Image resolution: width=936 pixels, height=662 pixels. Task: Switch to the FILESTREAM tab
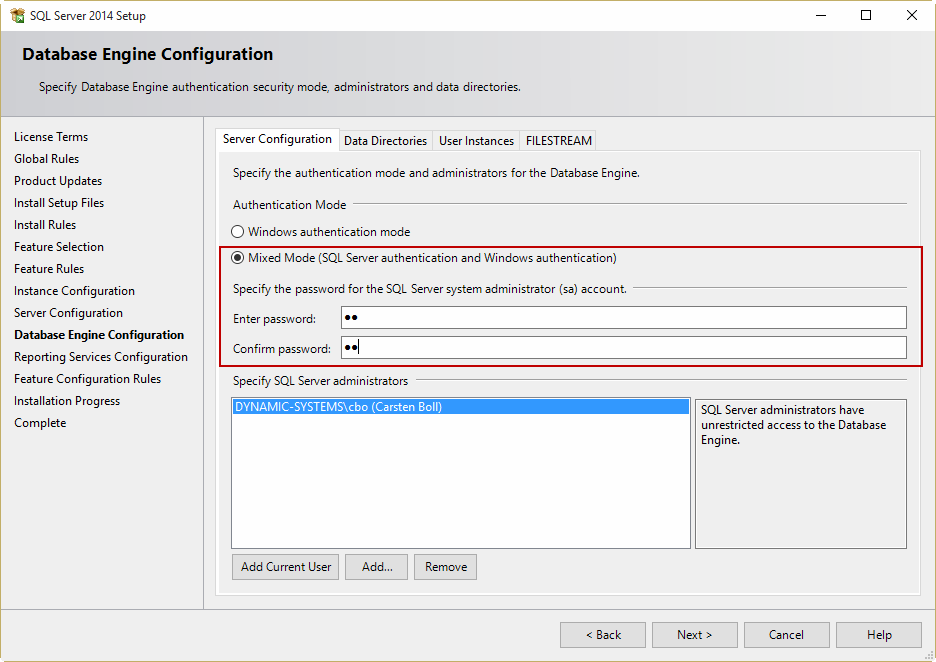tap(559, 141)
